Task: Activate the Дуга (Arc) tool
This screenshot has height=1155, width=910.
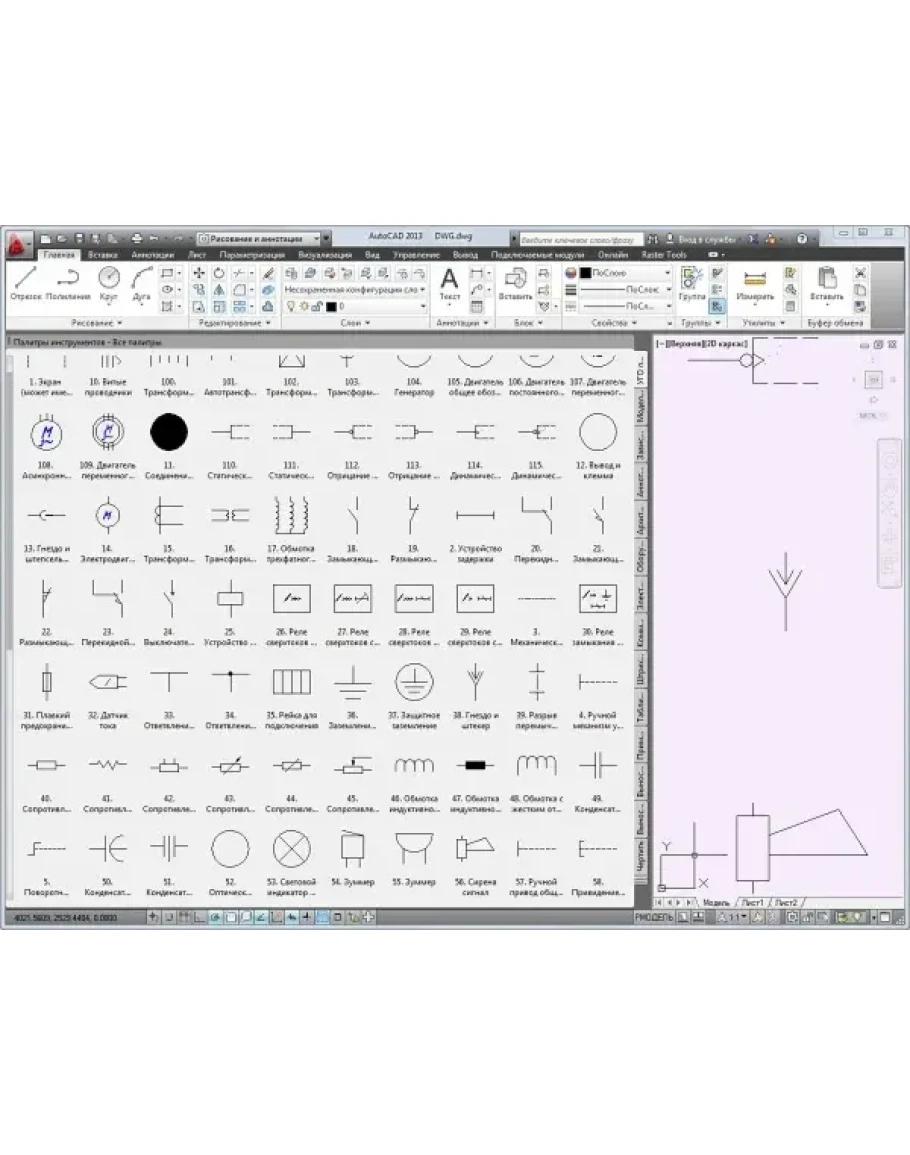Action: 141,282
